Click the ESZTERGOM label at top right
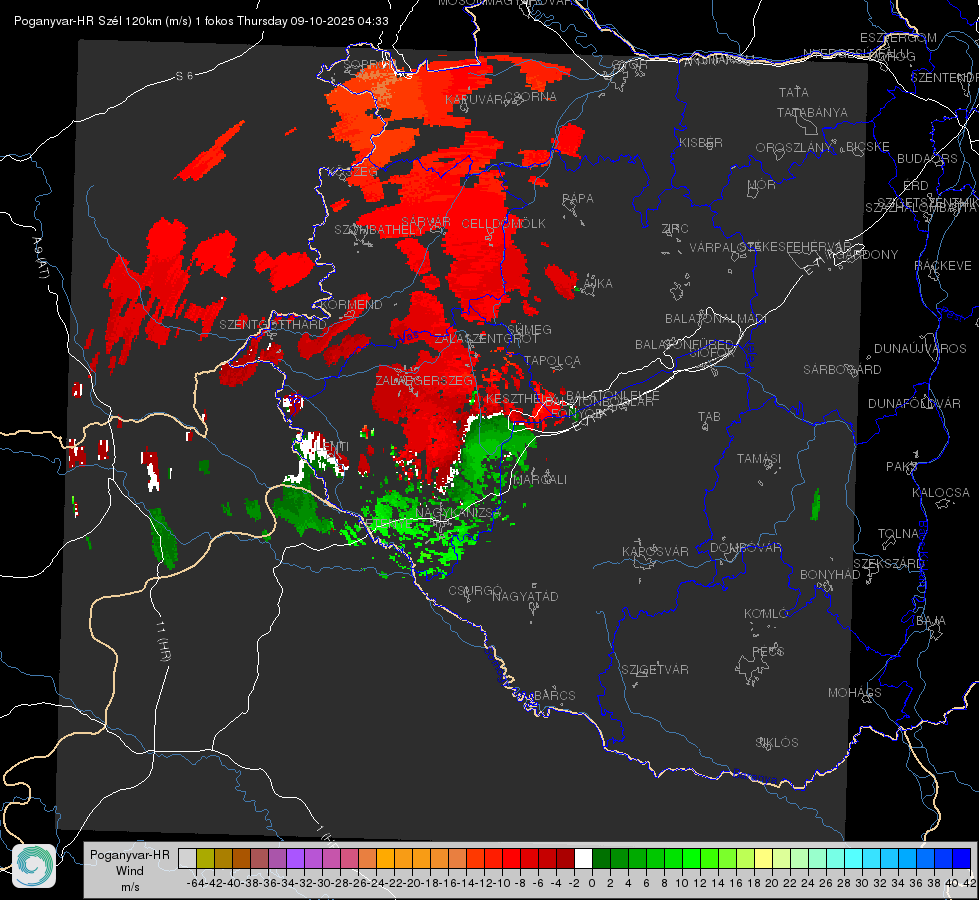Screen dimensions: 979x900 coord(898,38)
